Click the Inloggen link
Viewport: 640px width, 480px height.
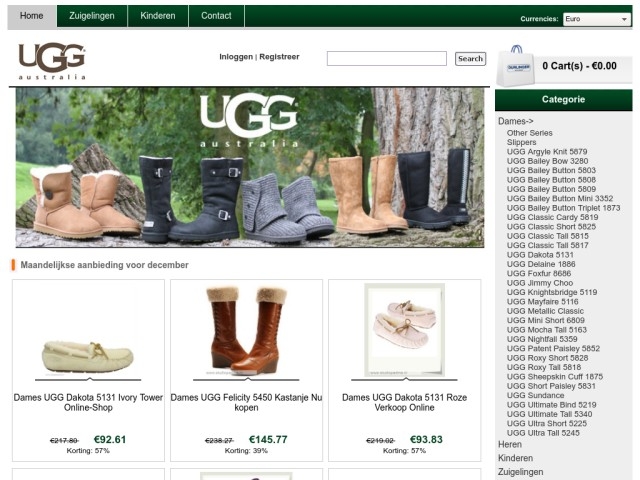tap(236, 57)
